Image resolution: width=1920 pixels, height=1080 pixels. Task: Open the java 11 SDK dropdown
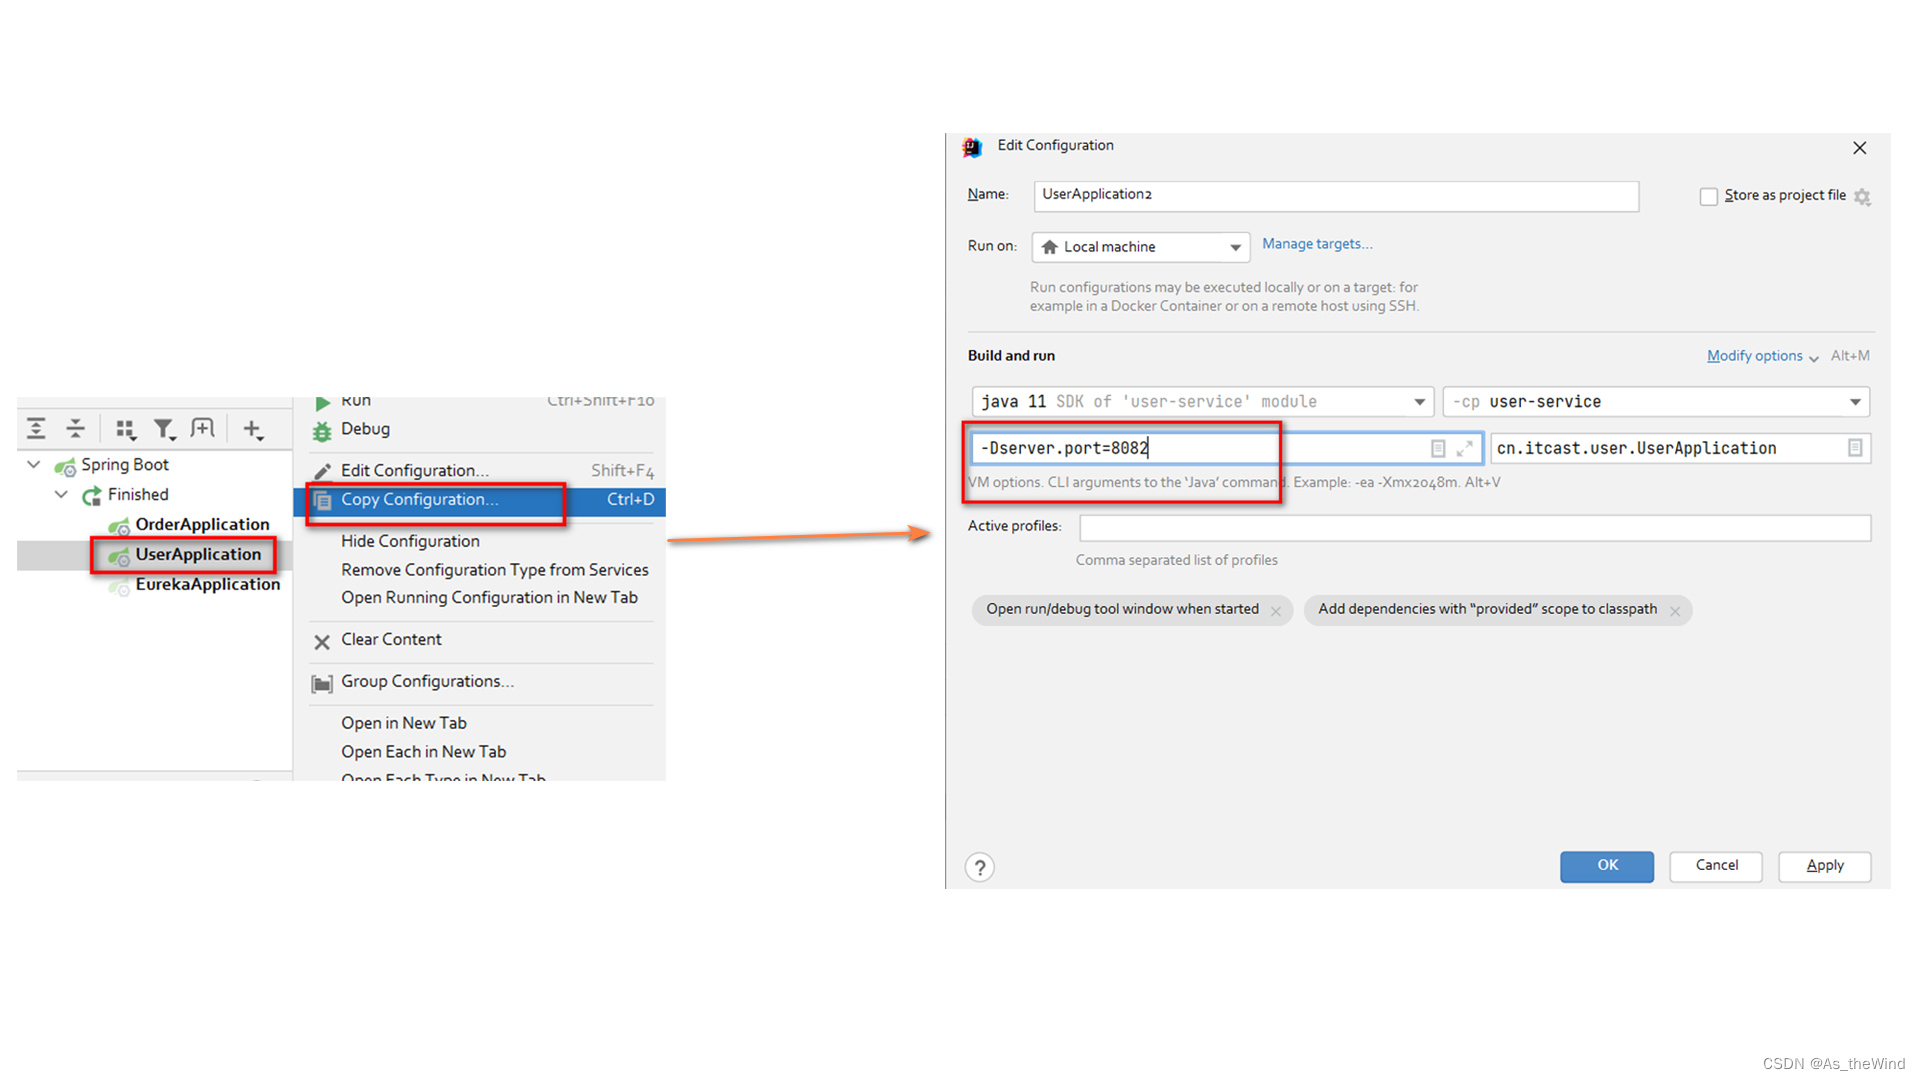tap(1203, 402)
